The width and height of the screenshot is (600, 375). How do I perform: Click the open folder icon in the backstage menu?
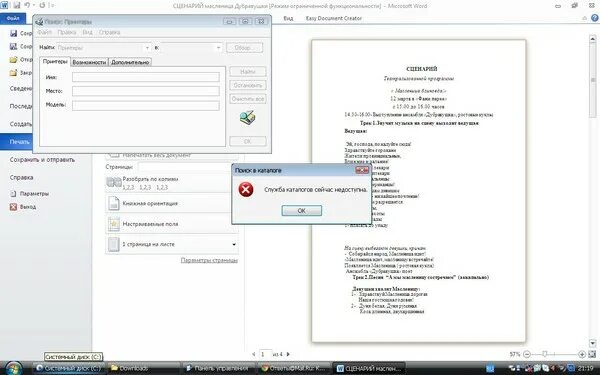click(x=13, y=59)
